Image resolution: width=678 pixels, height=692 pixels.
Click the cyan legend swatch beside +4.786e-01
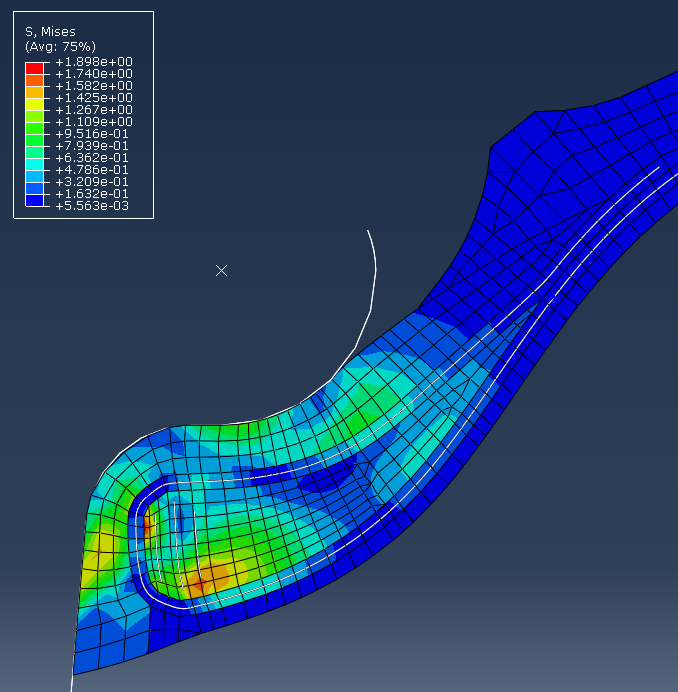pyautogui.click(x=34, y=164)
